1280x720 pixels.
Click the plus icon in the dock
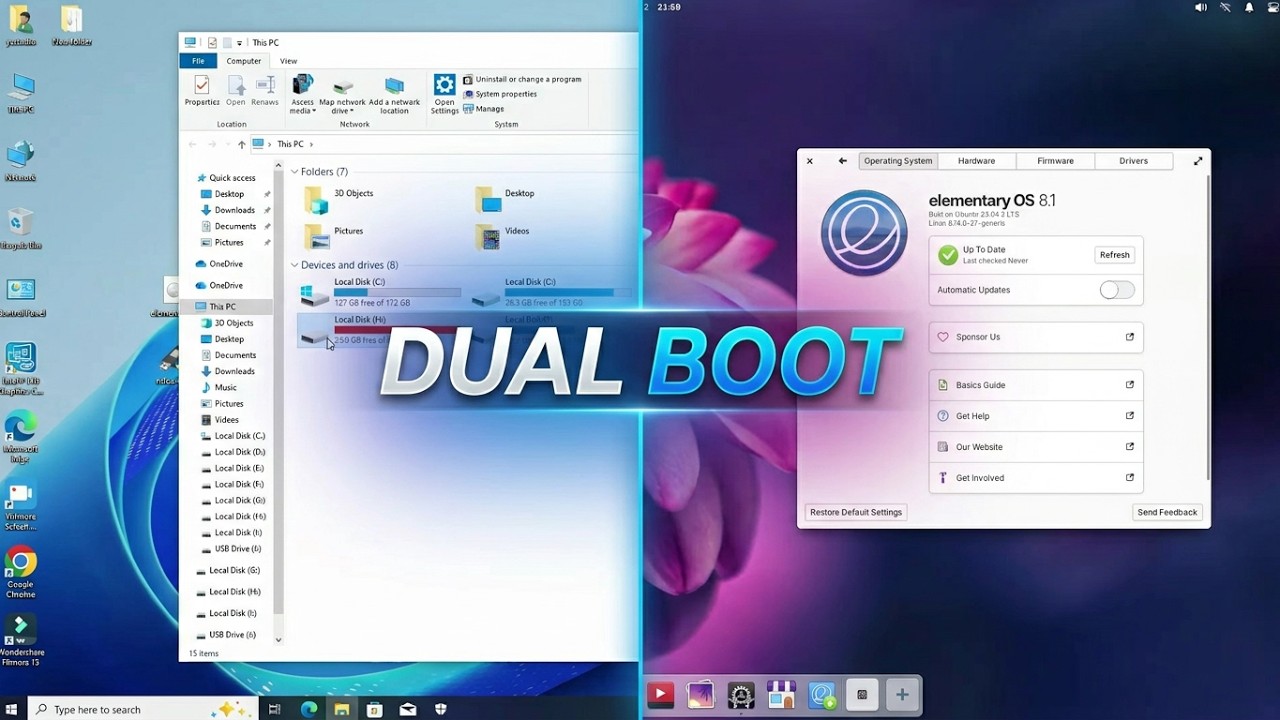(x=902, y=694)
